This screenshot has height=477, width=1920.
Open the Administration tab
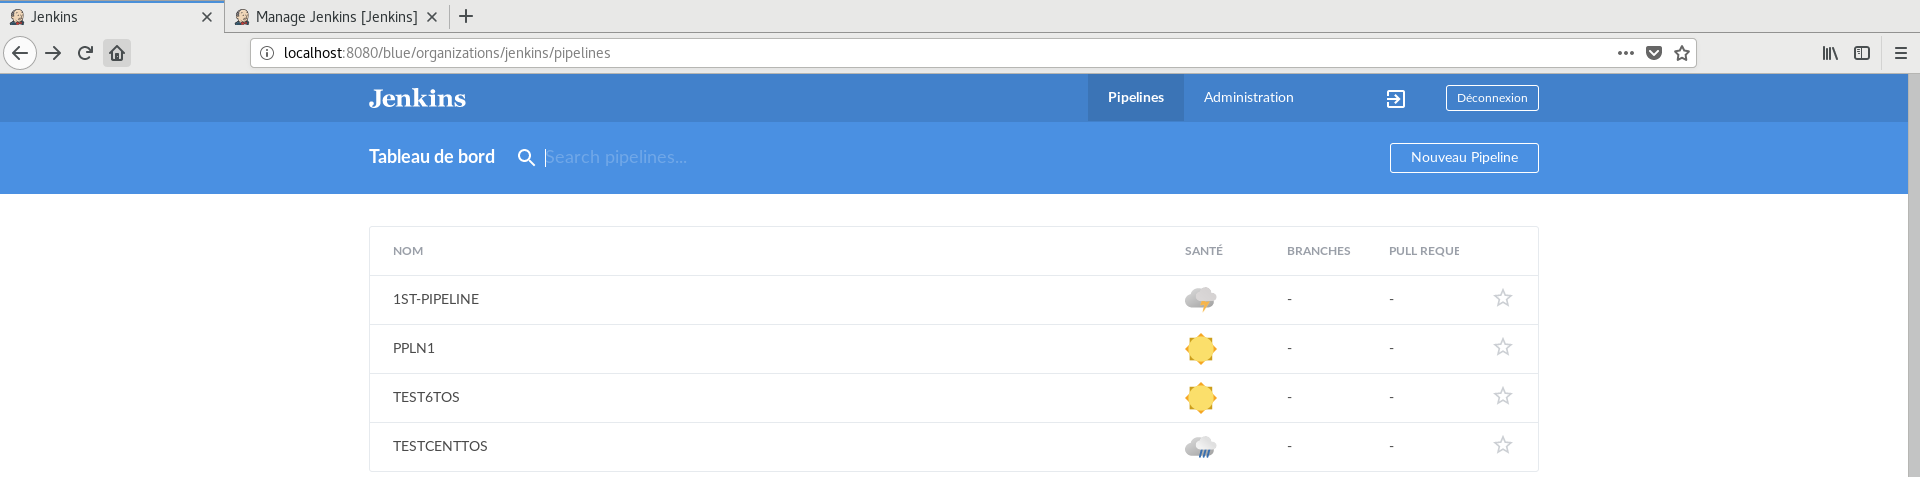[x=1248, y=98]
